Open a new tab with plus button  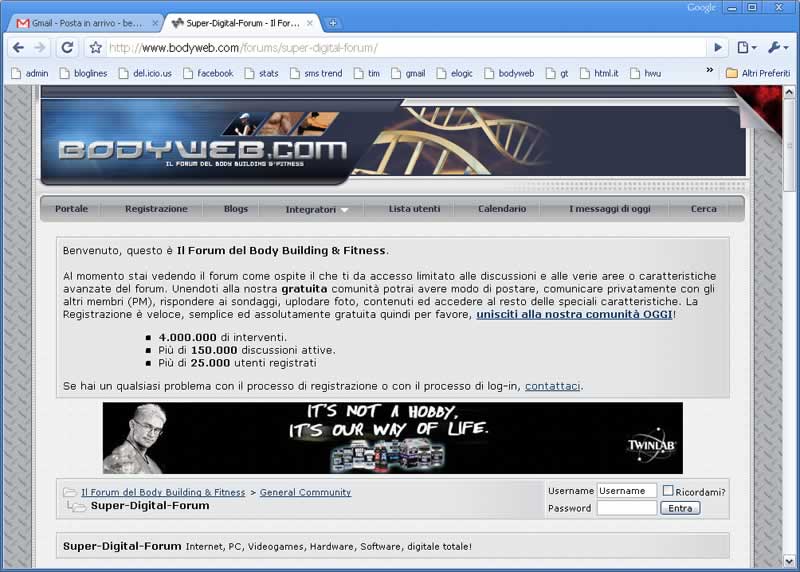pos(333,23)
